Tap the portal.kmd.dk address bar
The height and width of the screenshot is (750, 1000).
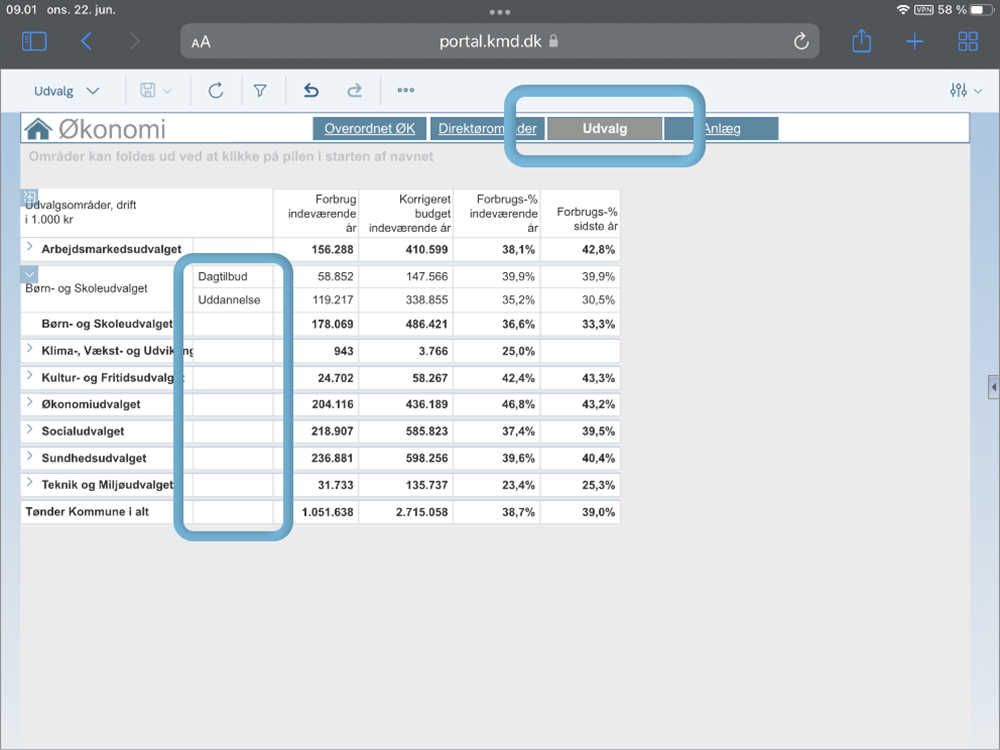pyautogui.click(x=498, y=41)
